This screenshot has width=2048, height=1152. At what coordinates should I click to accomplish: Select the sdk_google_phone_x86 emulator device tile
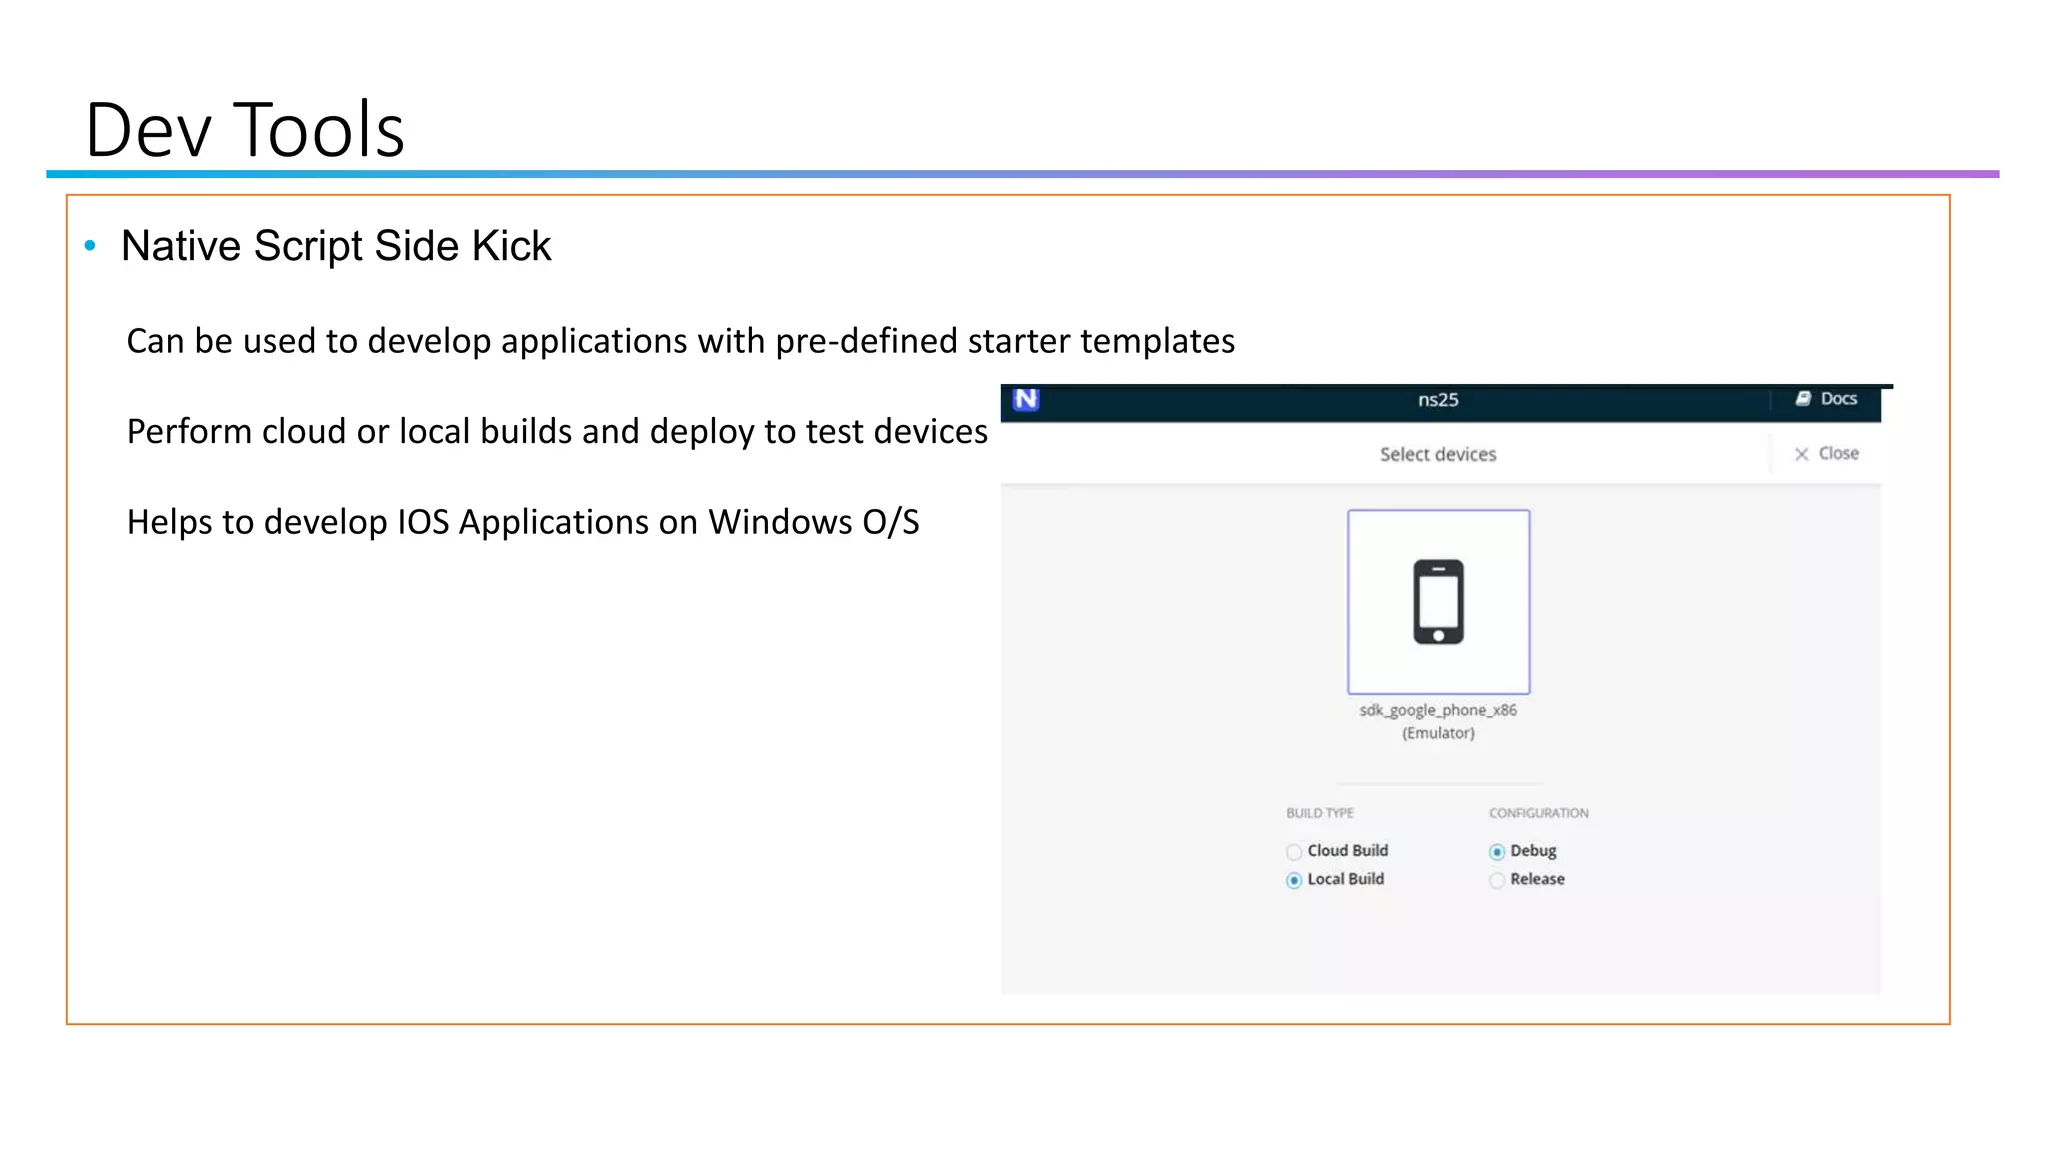pyautogui.click(x=1438, y=602)
